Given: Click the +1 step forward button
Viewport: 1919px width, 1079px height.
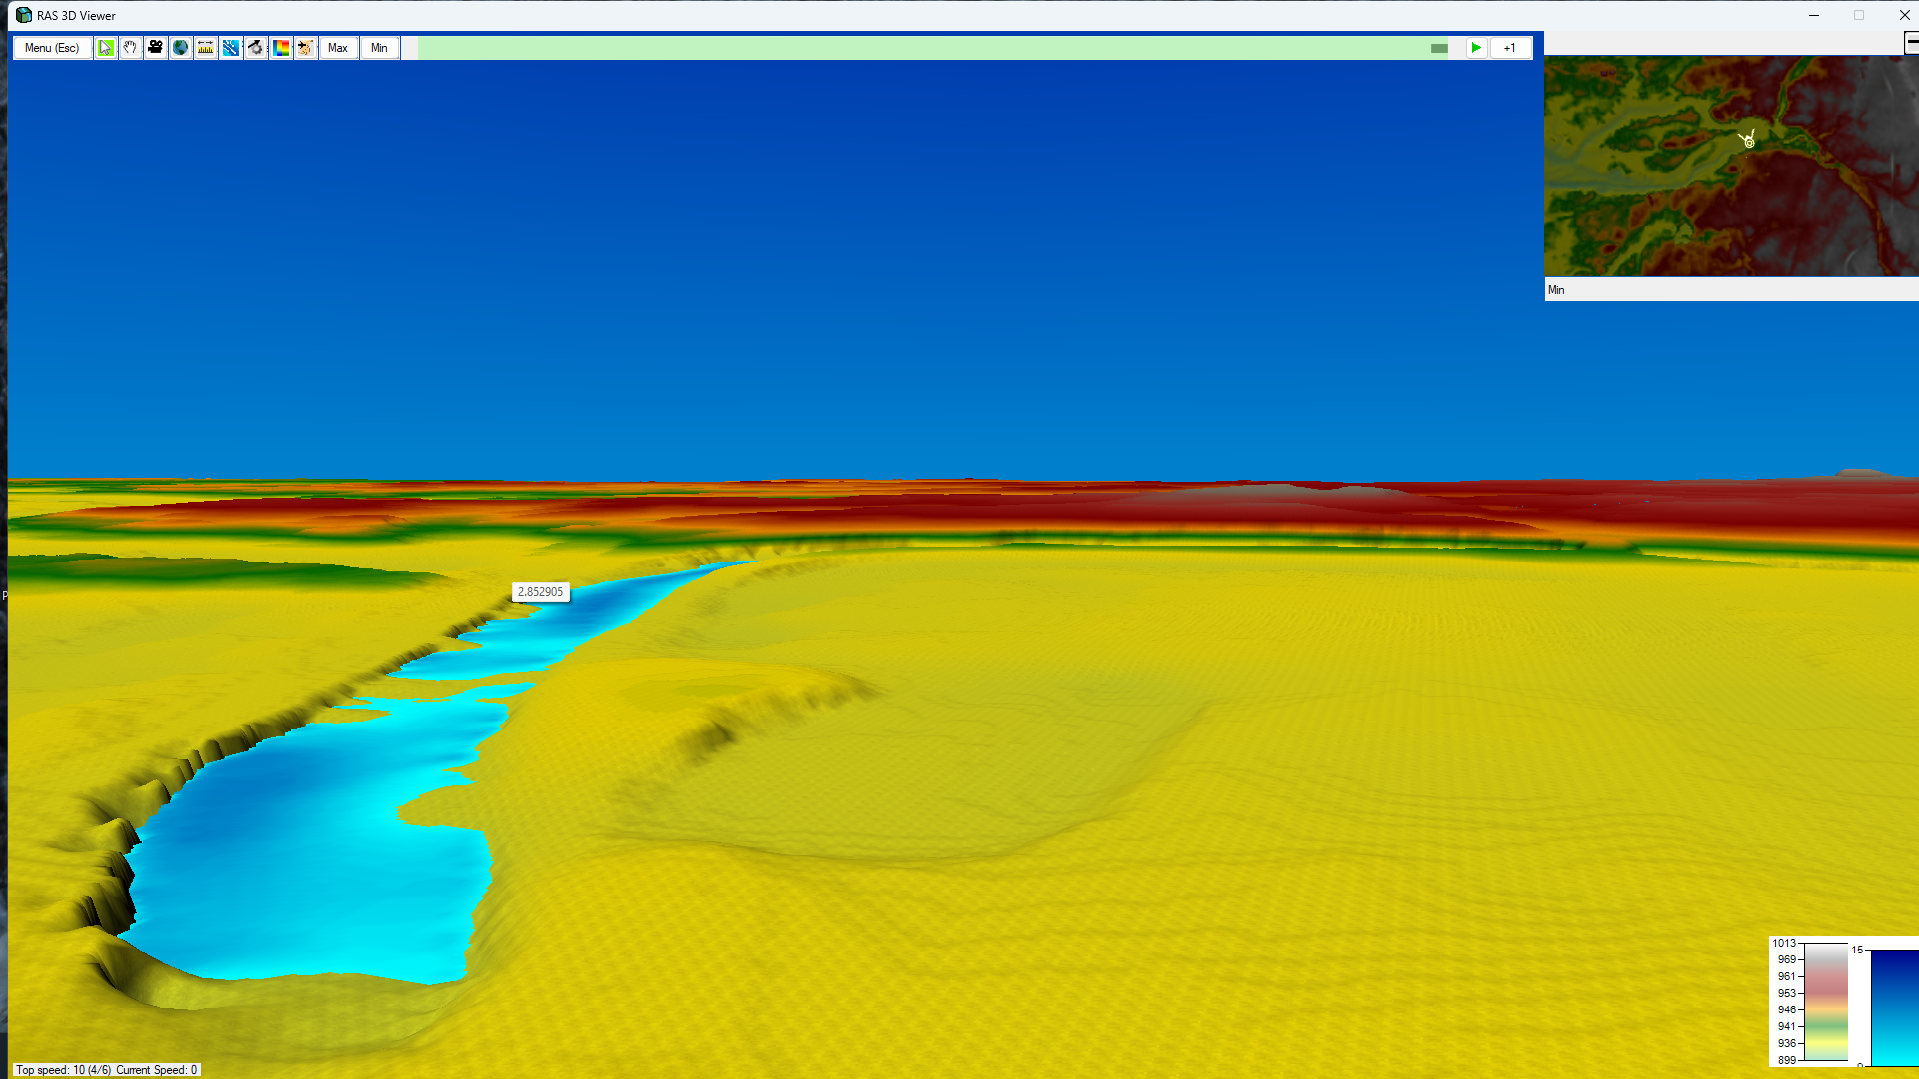Looking at the screenshot, I should (x=1510, y=48).
